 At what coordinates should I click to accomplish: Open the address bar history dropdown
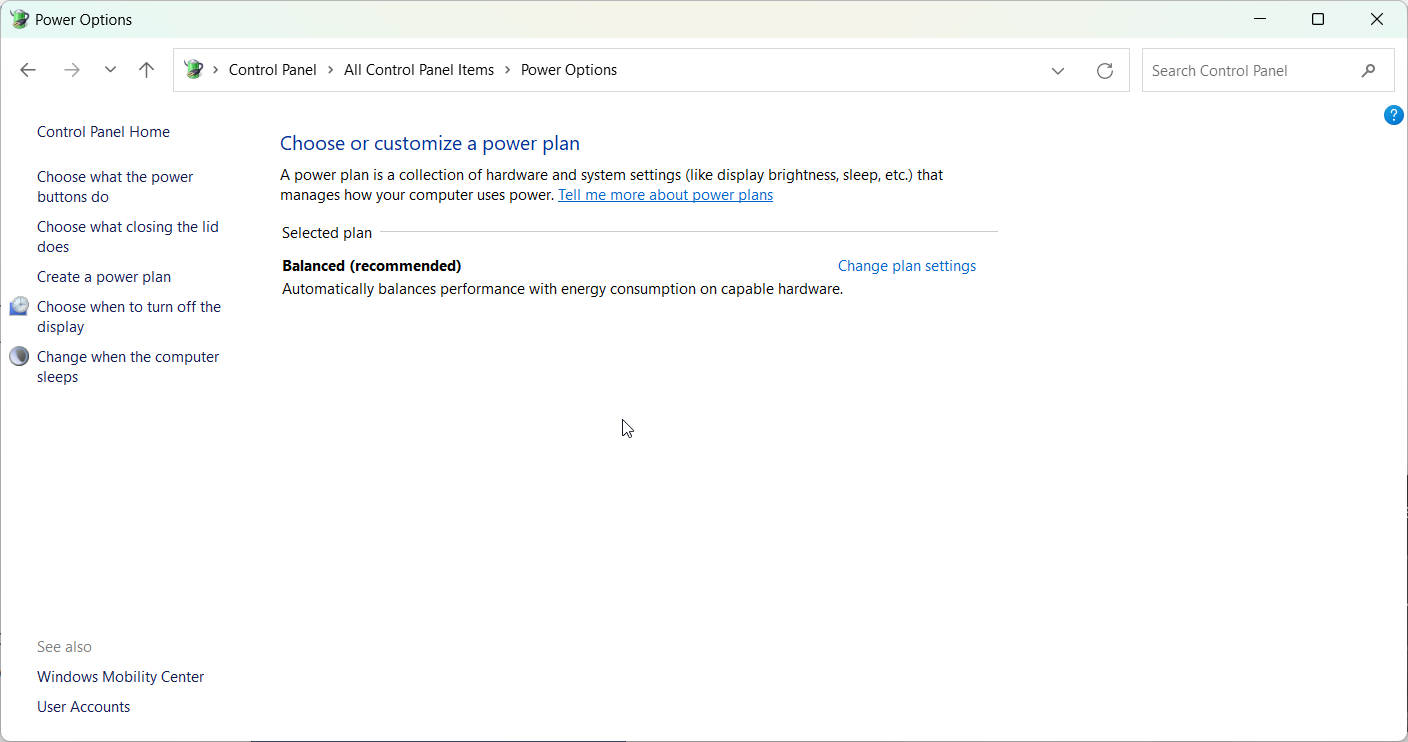coord(1057,70)
